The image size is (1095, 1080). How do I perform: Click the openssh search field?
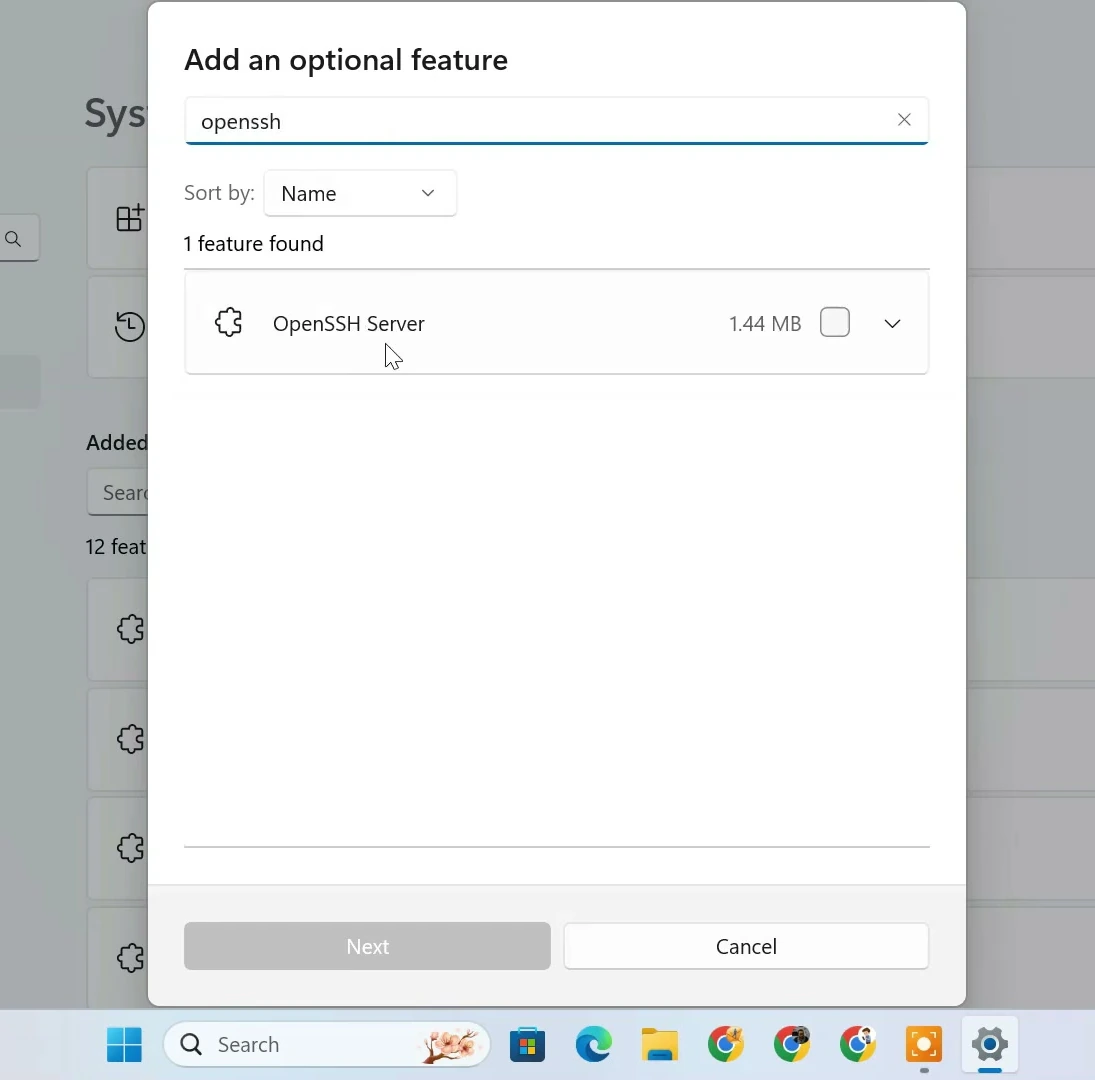pos(556,121)
